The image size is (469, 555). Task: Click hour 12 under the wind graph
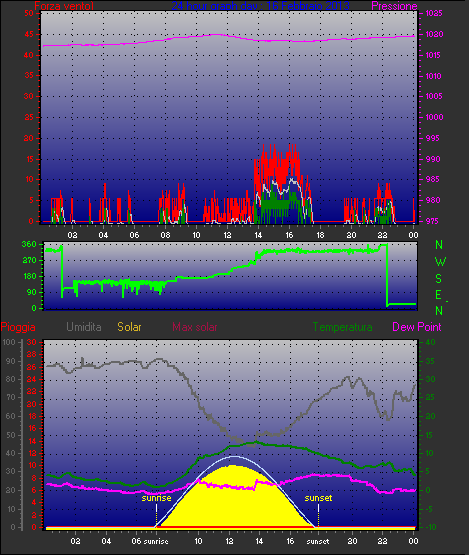pyautogui.click(x=227, y=235)
